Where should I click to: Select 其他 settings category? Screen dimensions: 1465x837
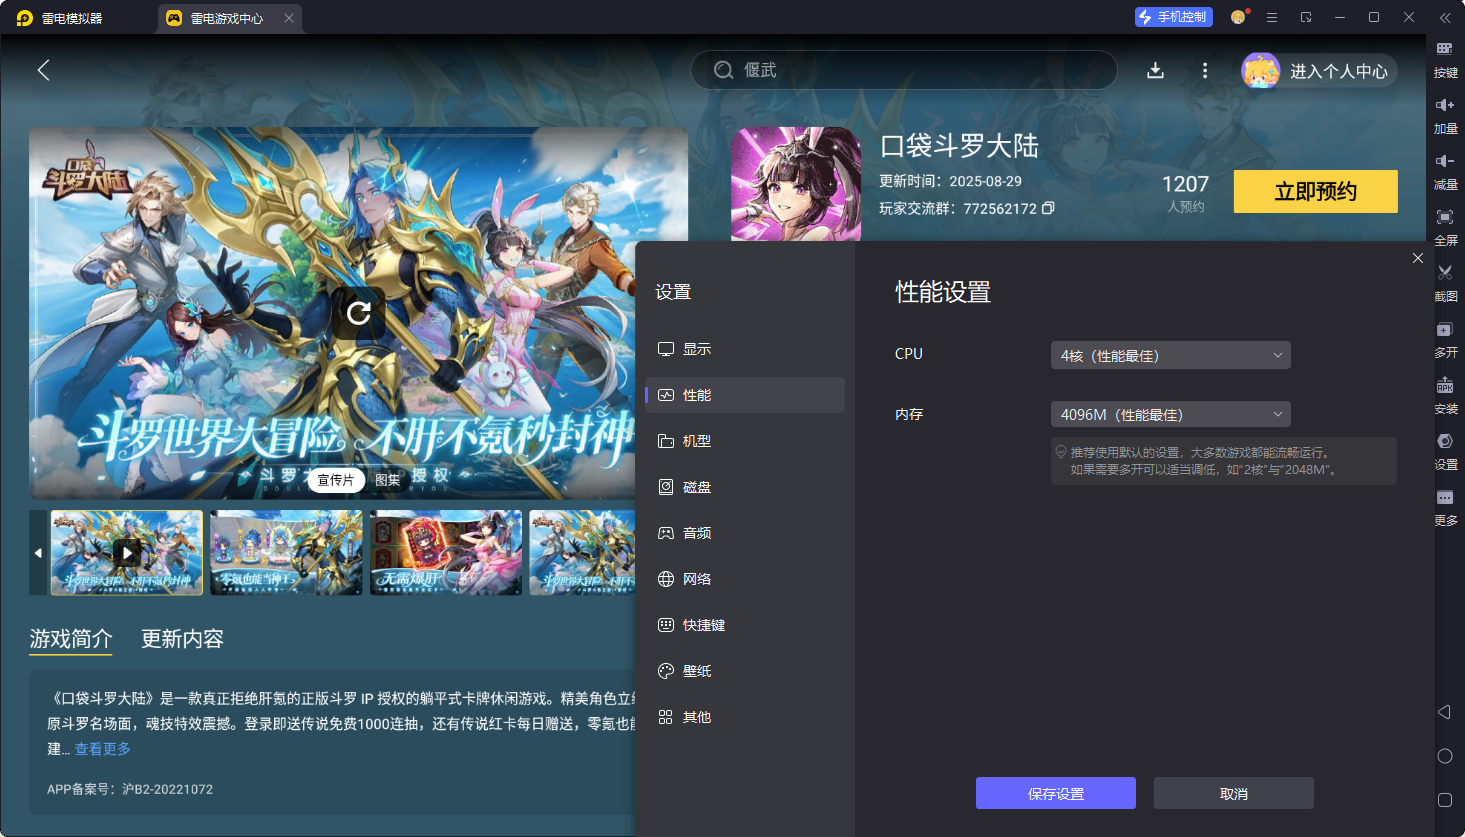[x=745, y=717]
